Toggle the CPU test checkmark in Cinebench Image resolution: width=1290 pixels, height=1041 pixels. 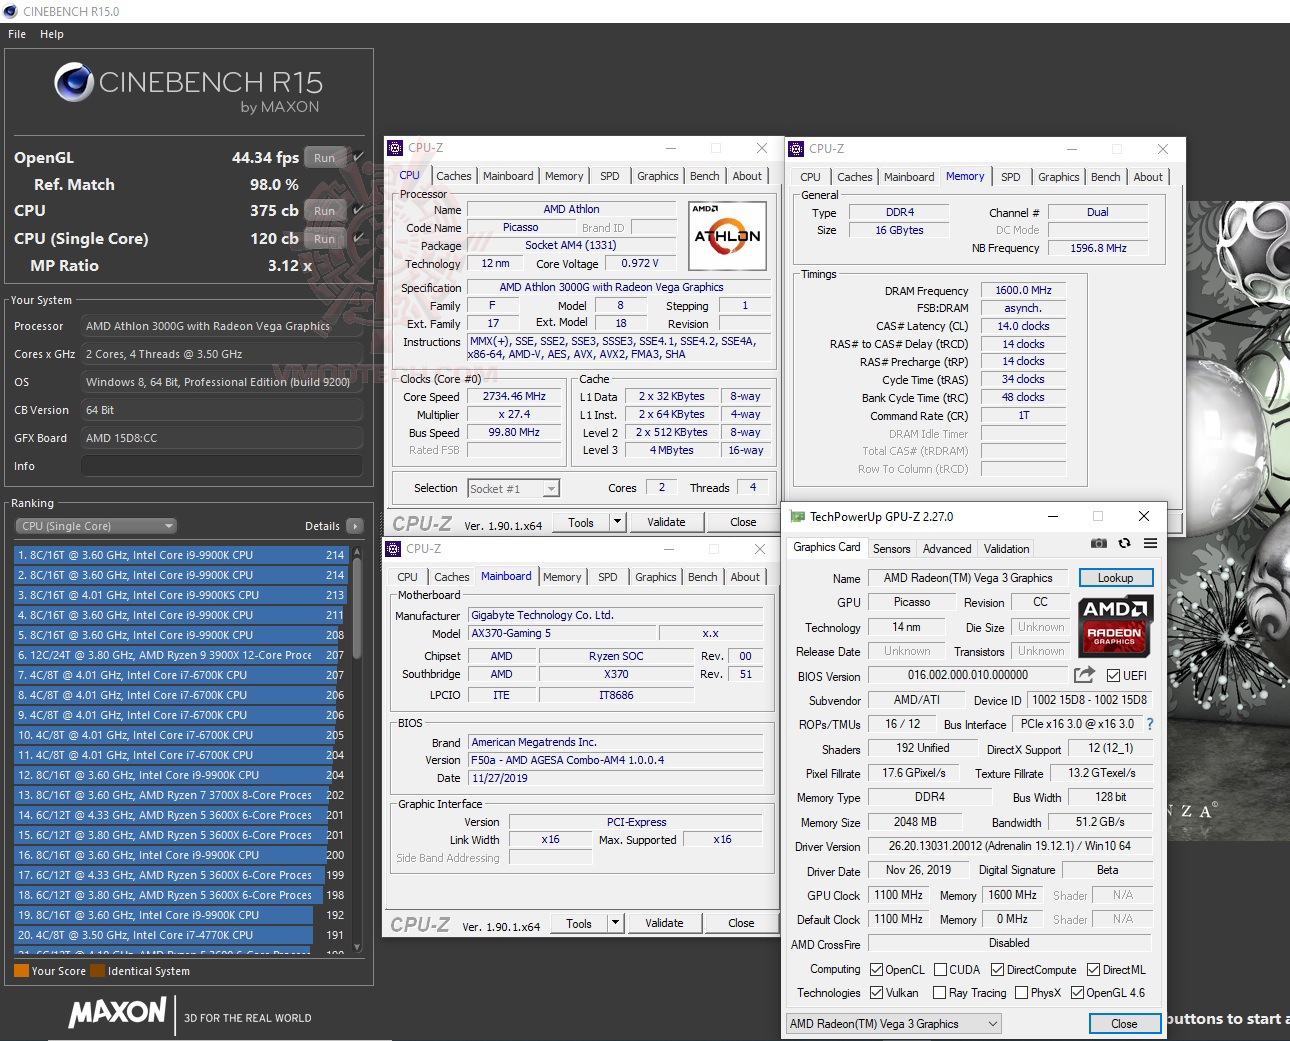358,210
